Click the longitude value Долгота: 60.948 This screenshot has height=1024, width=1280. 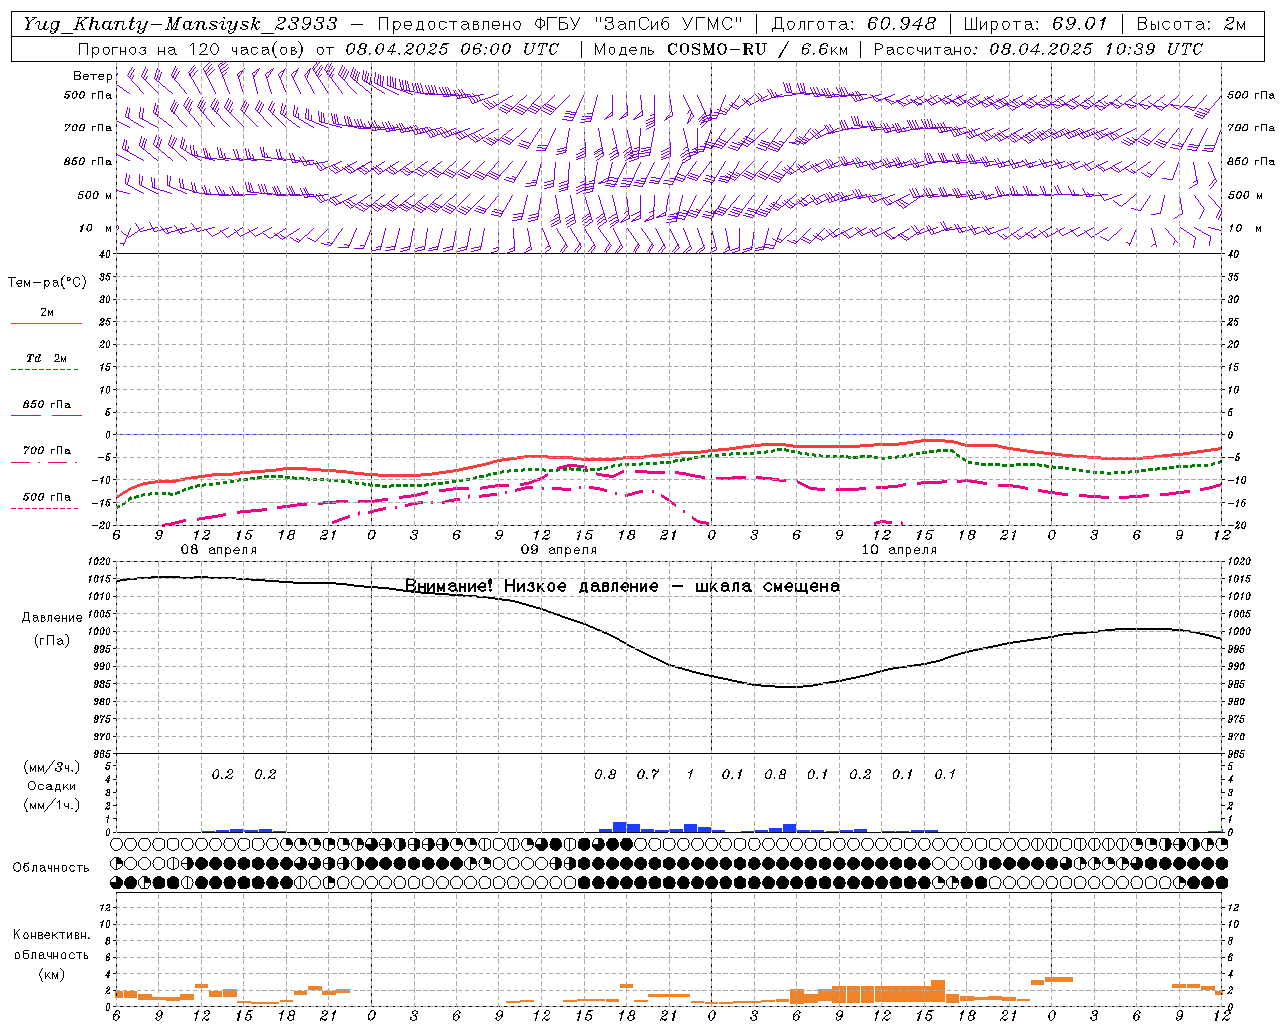[x=854, y=24]
